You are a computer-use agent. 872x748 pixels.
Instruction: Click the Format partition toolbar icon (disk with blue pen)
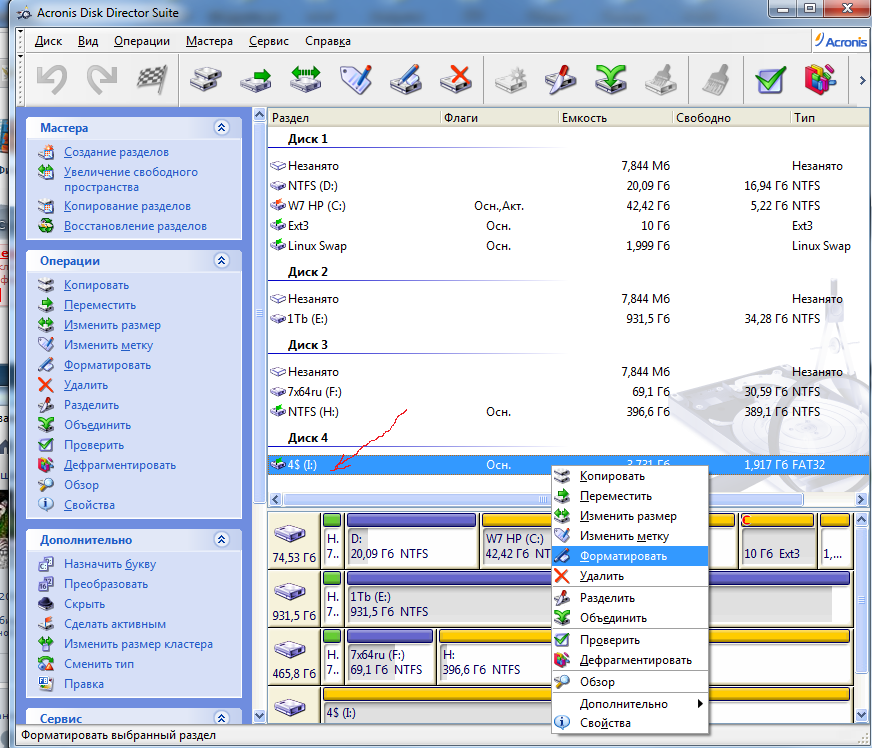pyautogui.click(x=405, y=80)
